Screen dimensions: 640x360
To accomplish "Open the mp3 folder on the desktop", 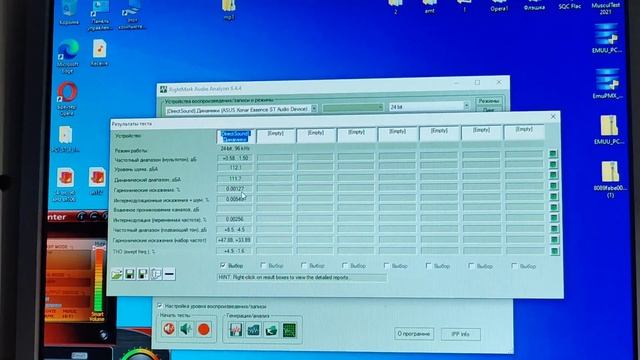I will (229, 10).
